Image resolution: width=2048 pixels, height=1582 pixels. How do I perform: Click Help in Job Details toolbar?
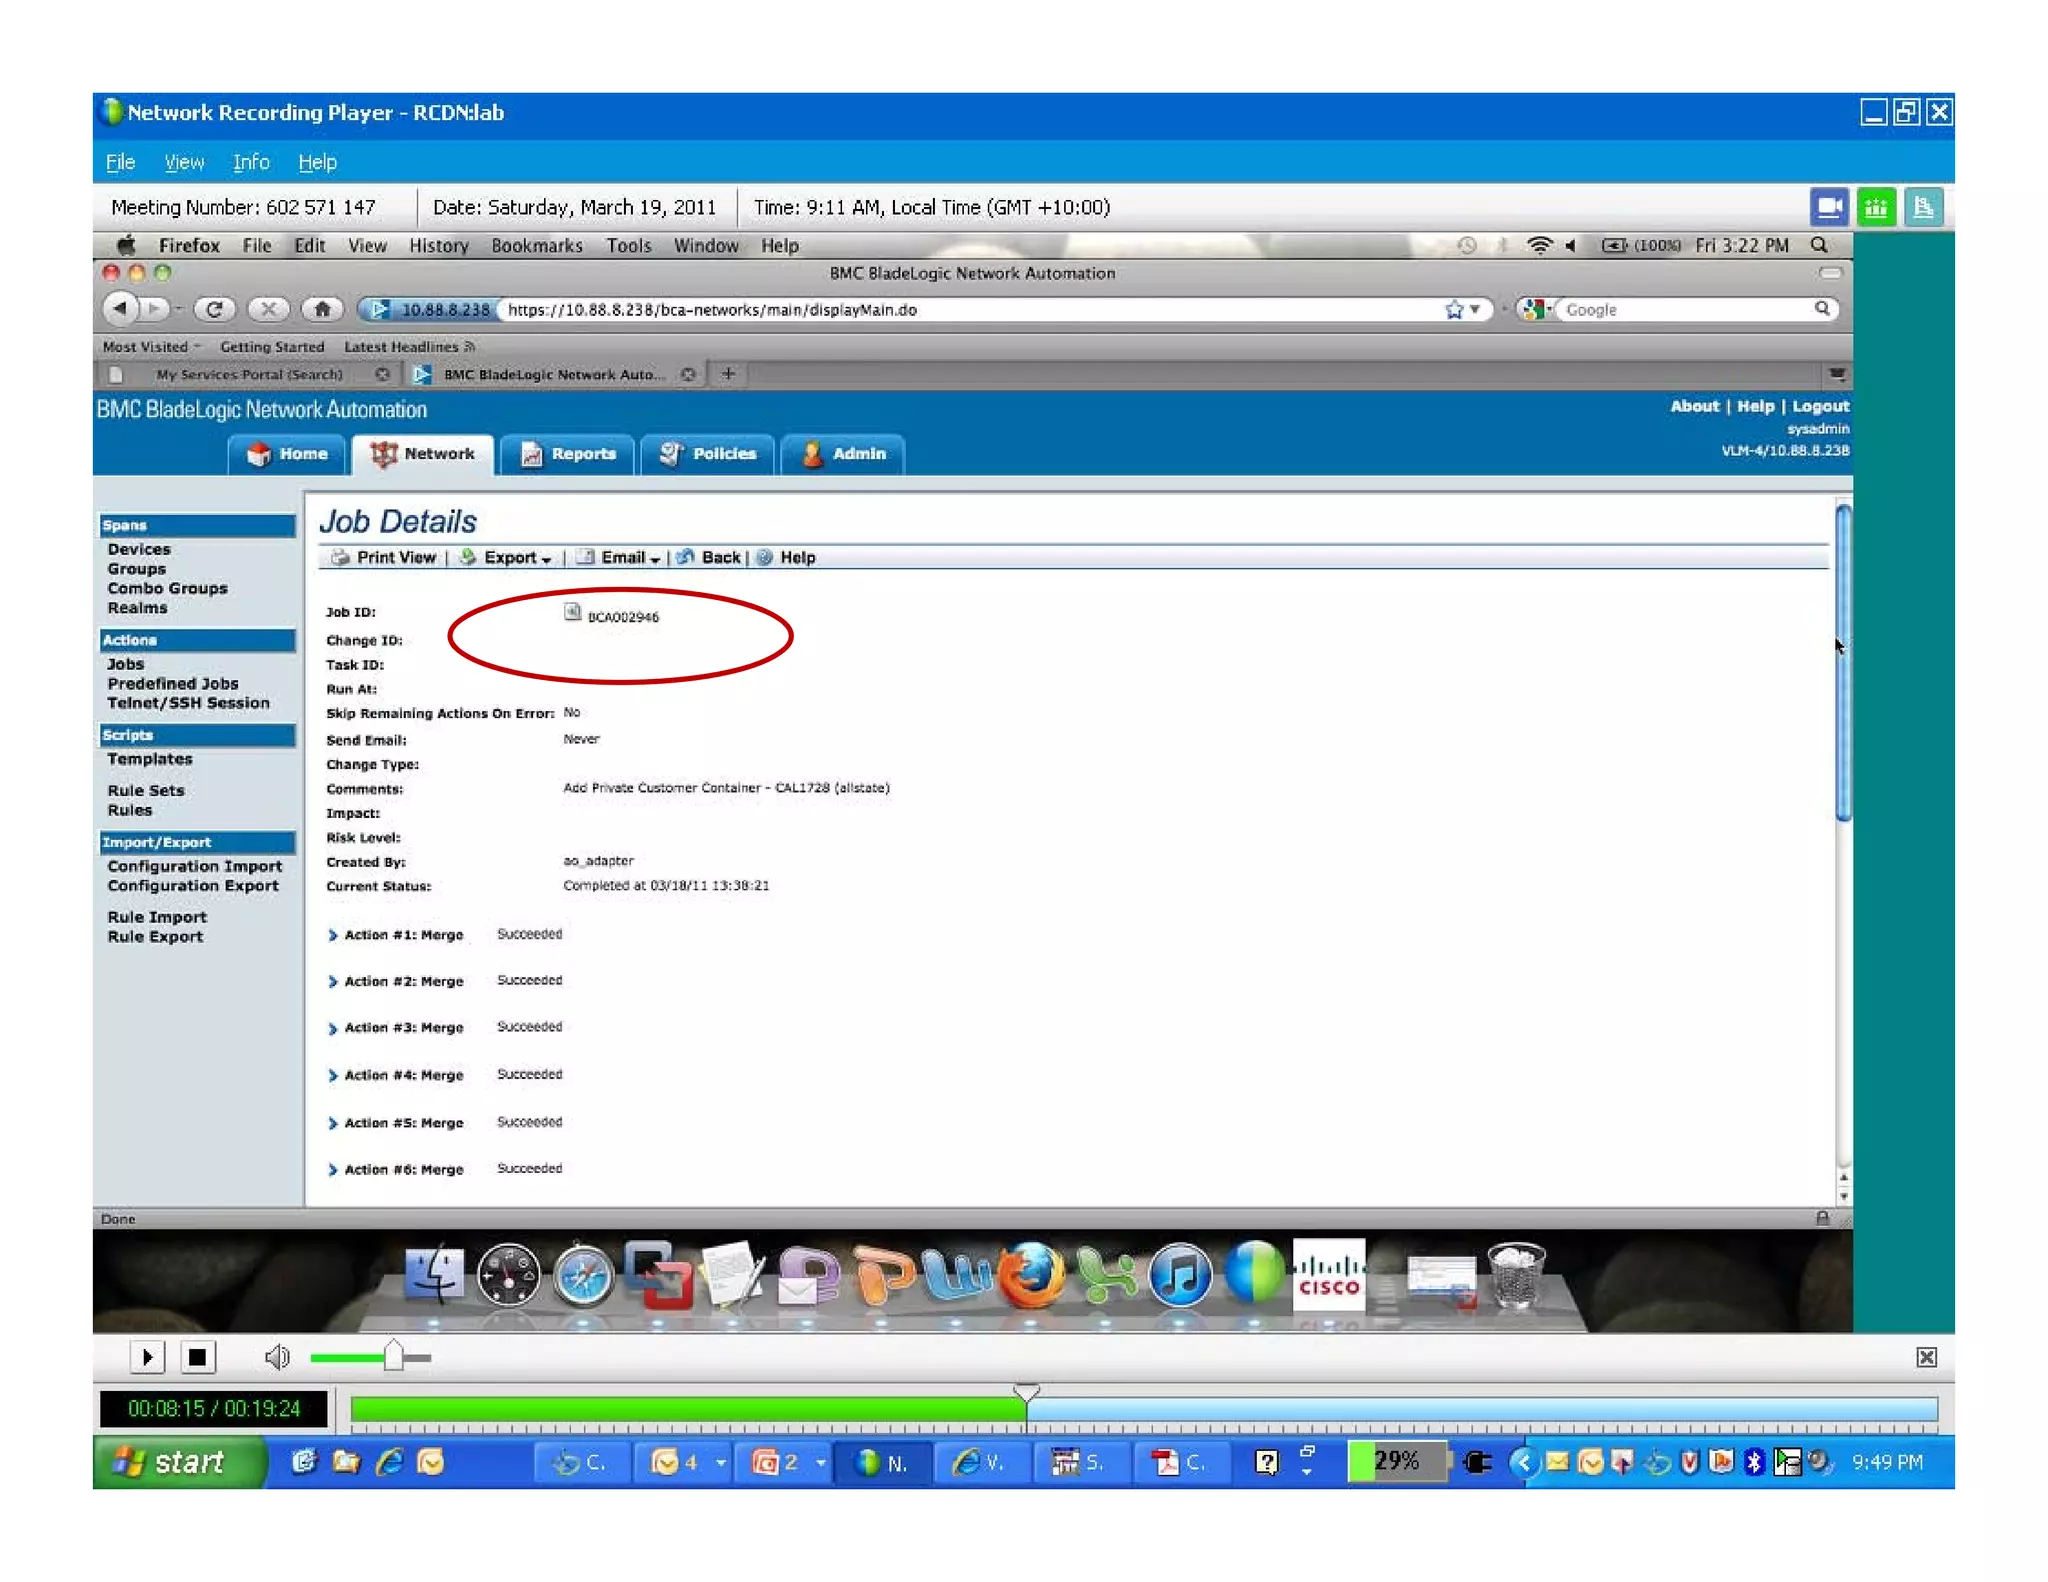pos(786,558)
